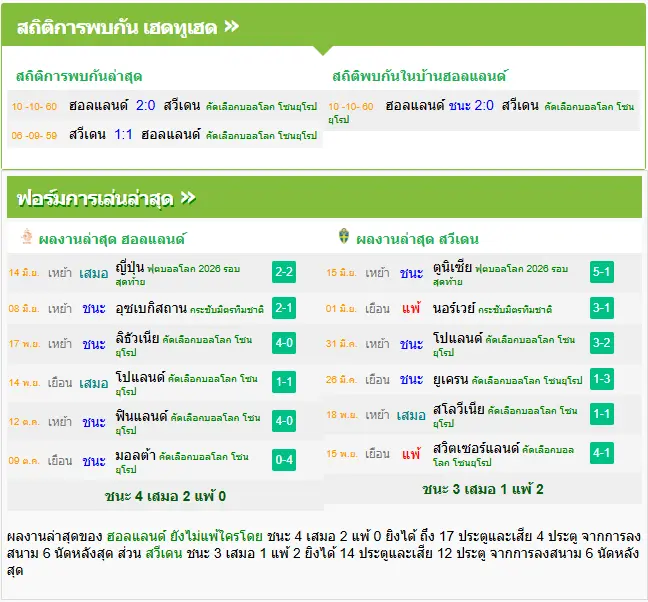
Task: Click Holland summary ชนะ 4 เสมอ 2 แพ้ 0
Action: pyautogui.click(x=165, y=496)
